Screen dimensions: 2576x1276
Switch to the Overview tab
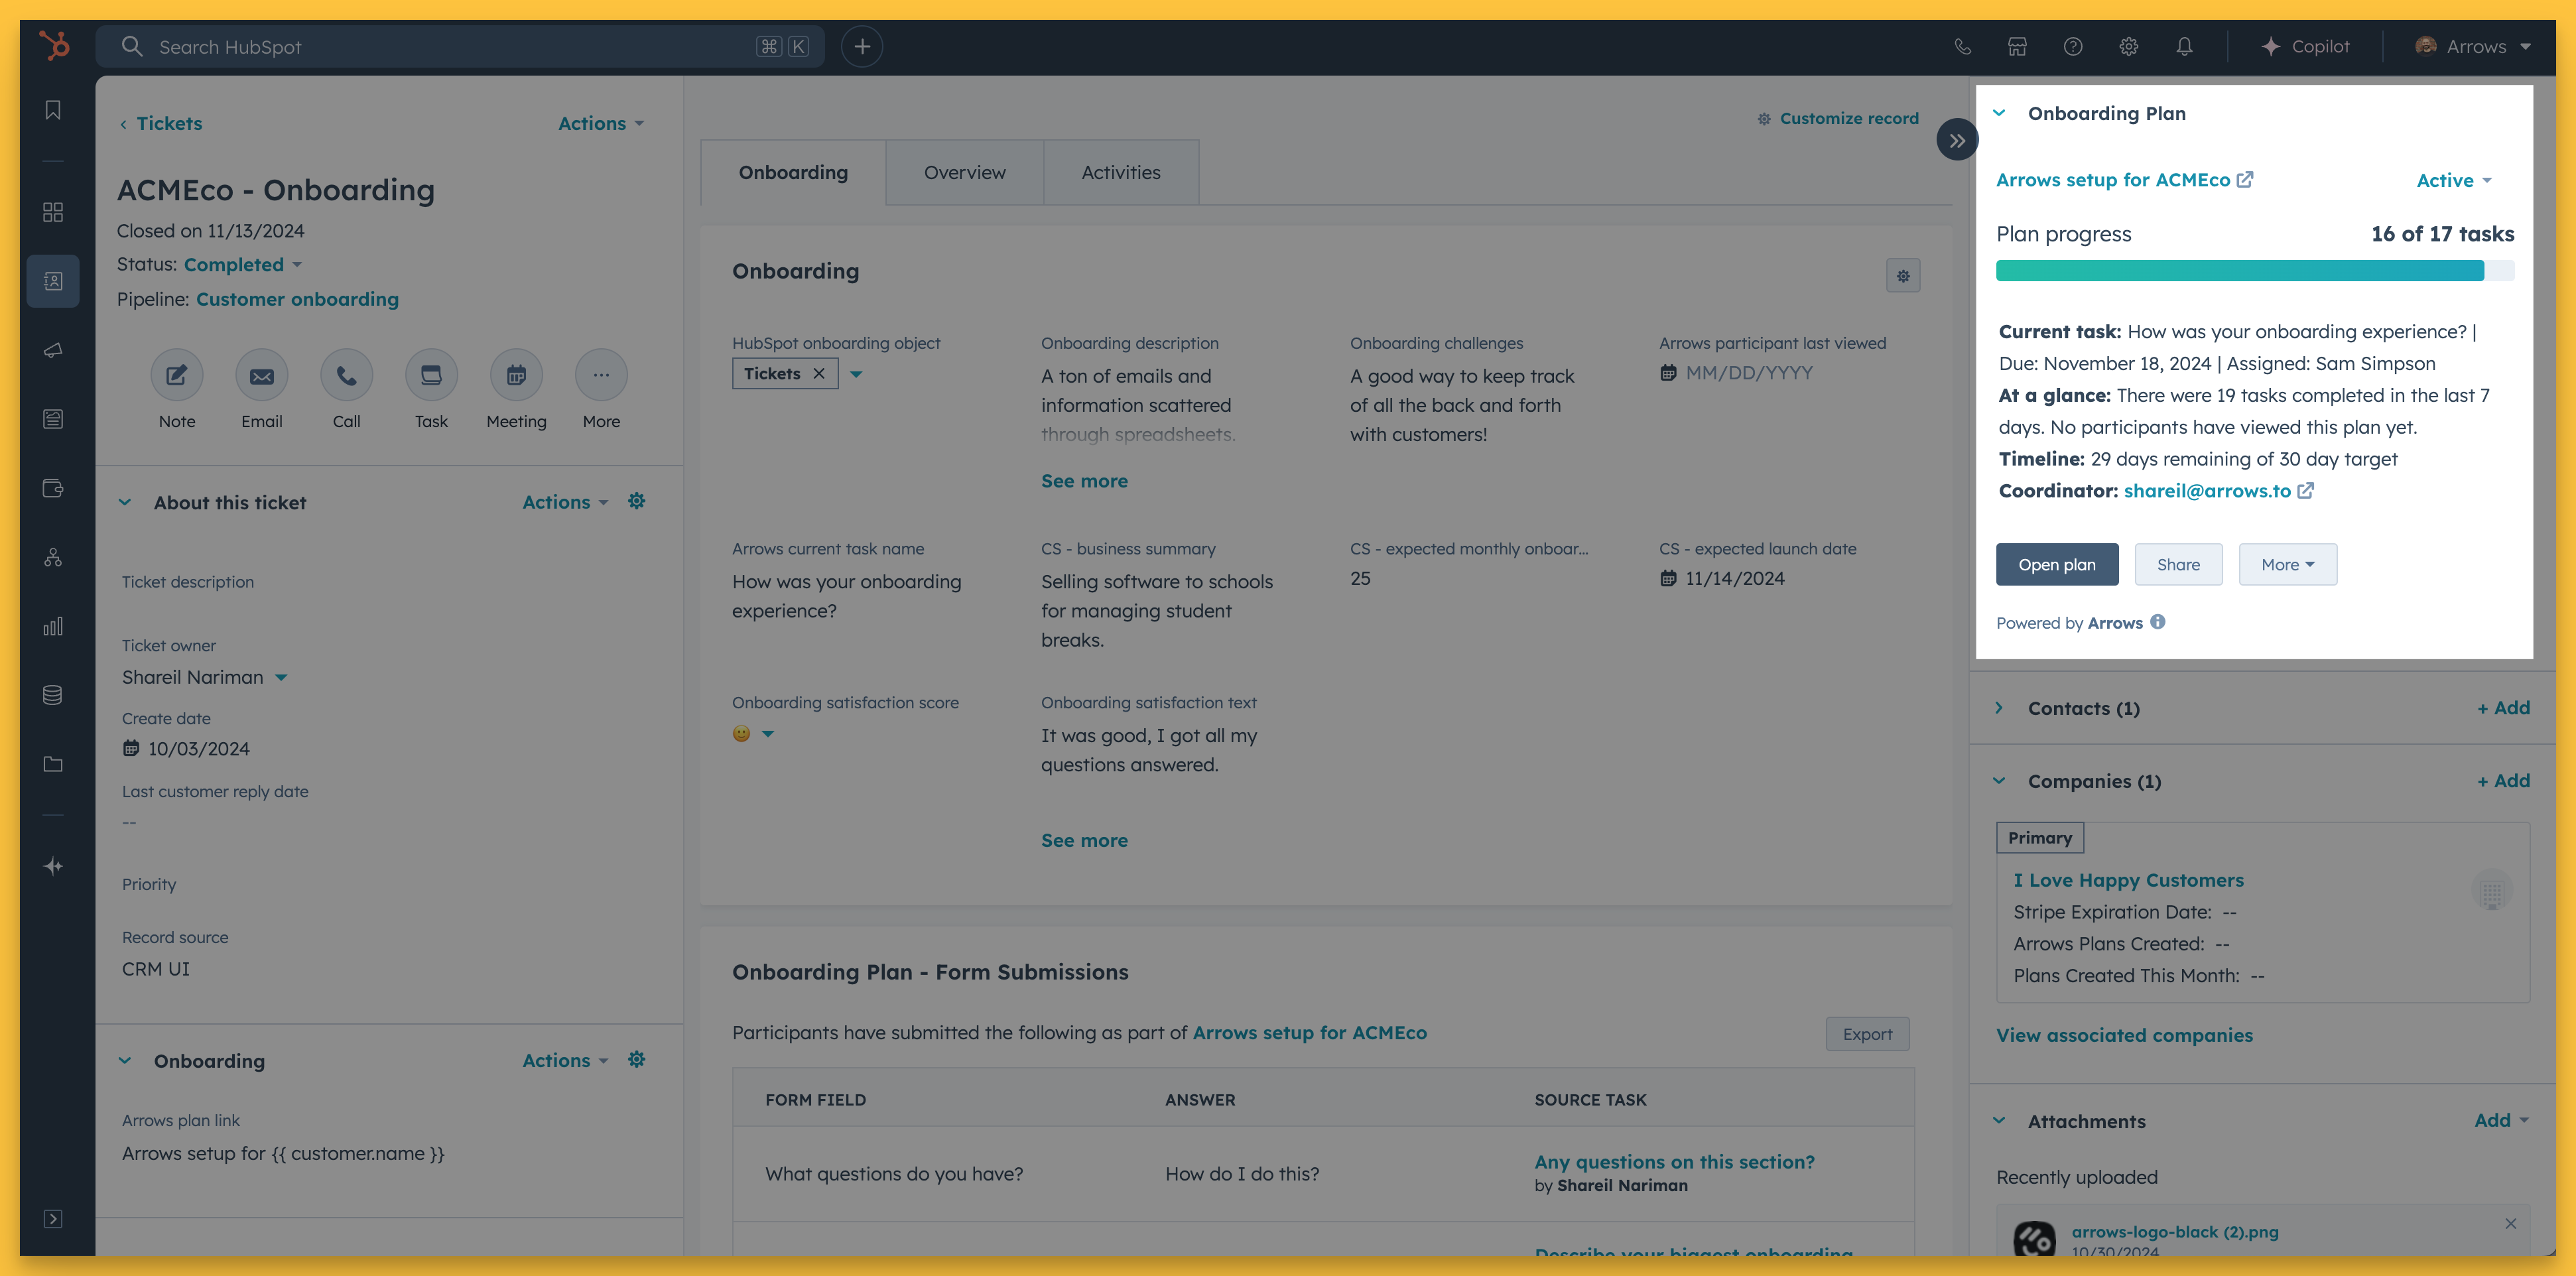pyautogui.click(x=964, y=173)
